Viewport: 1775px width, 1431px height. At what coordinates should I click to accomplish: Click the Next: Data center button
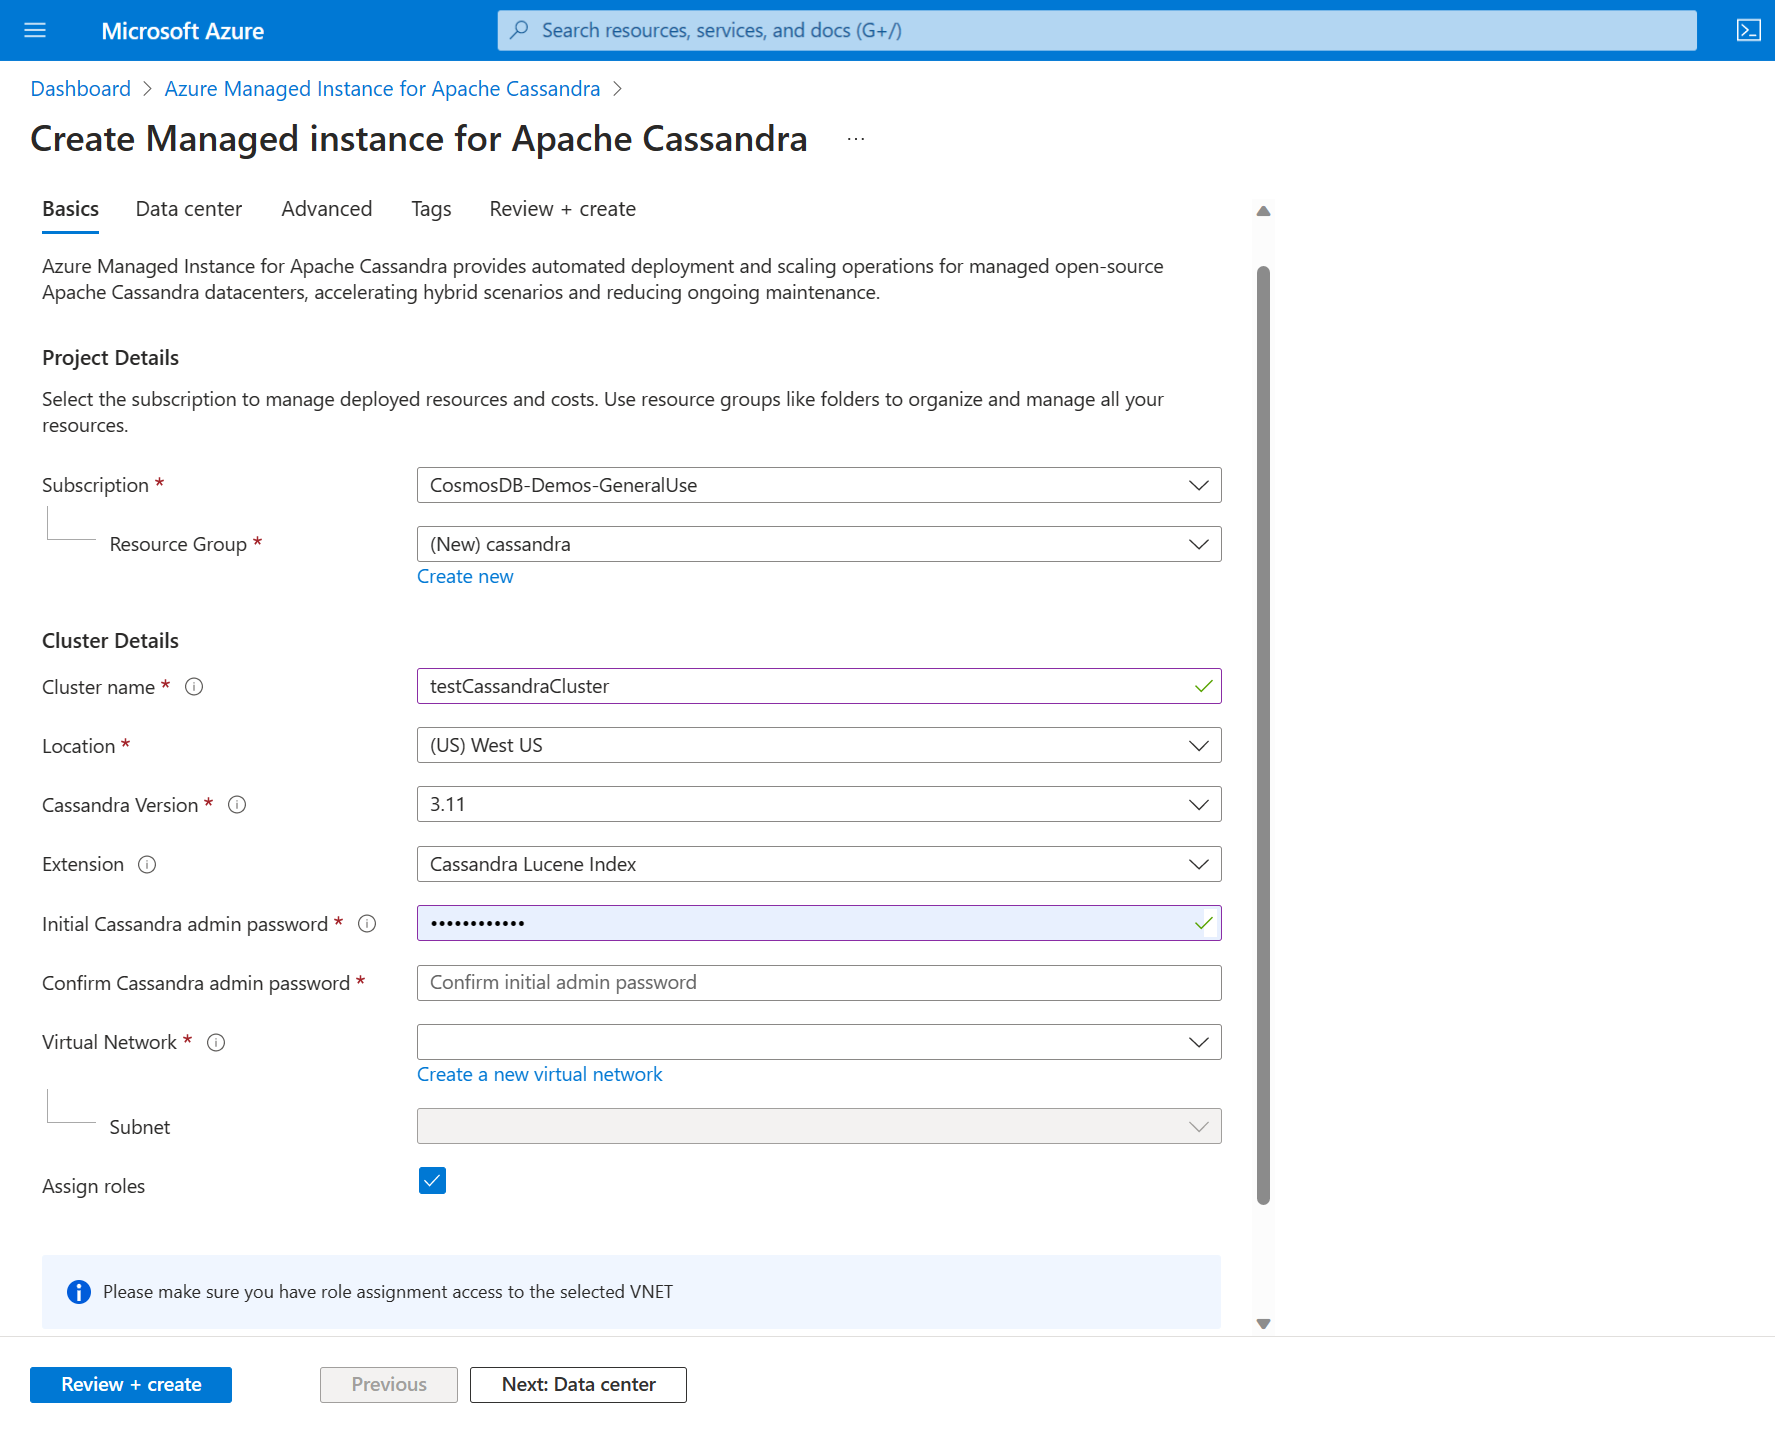[x=578, y=1385]
